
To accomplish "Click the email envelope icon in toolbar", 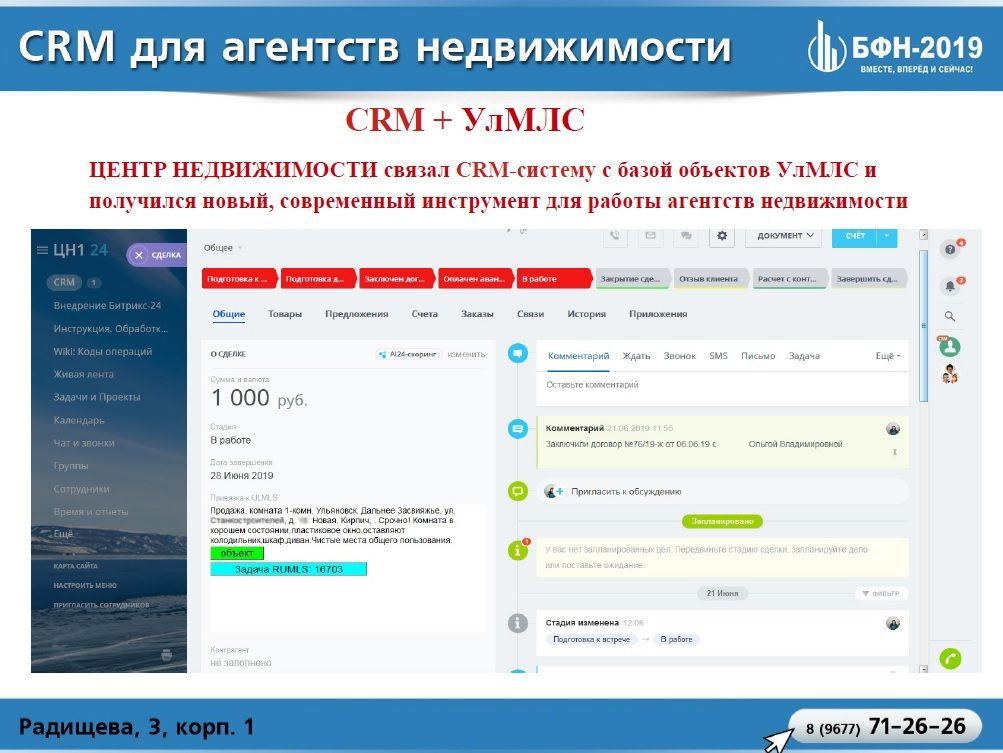I will 650,236.
